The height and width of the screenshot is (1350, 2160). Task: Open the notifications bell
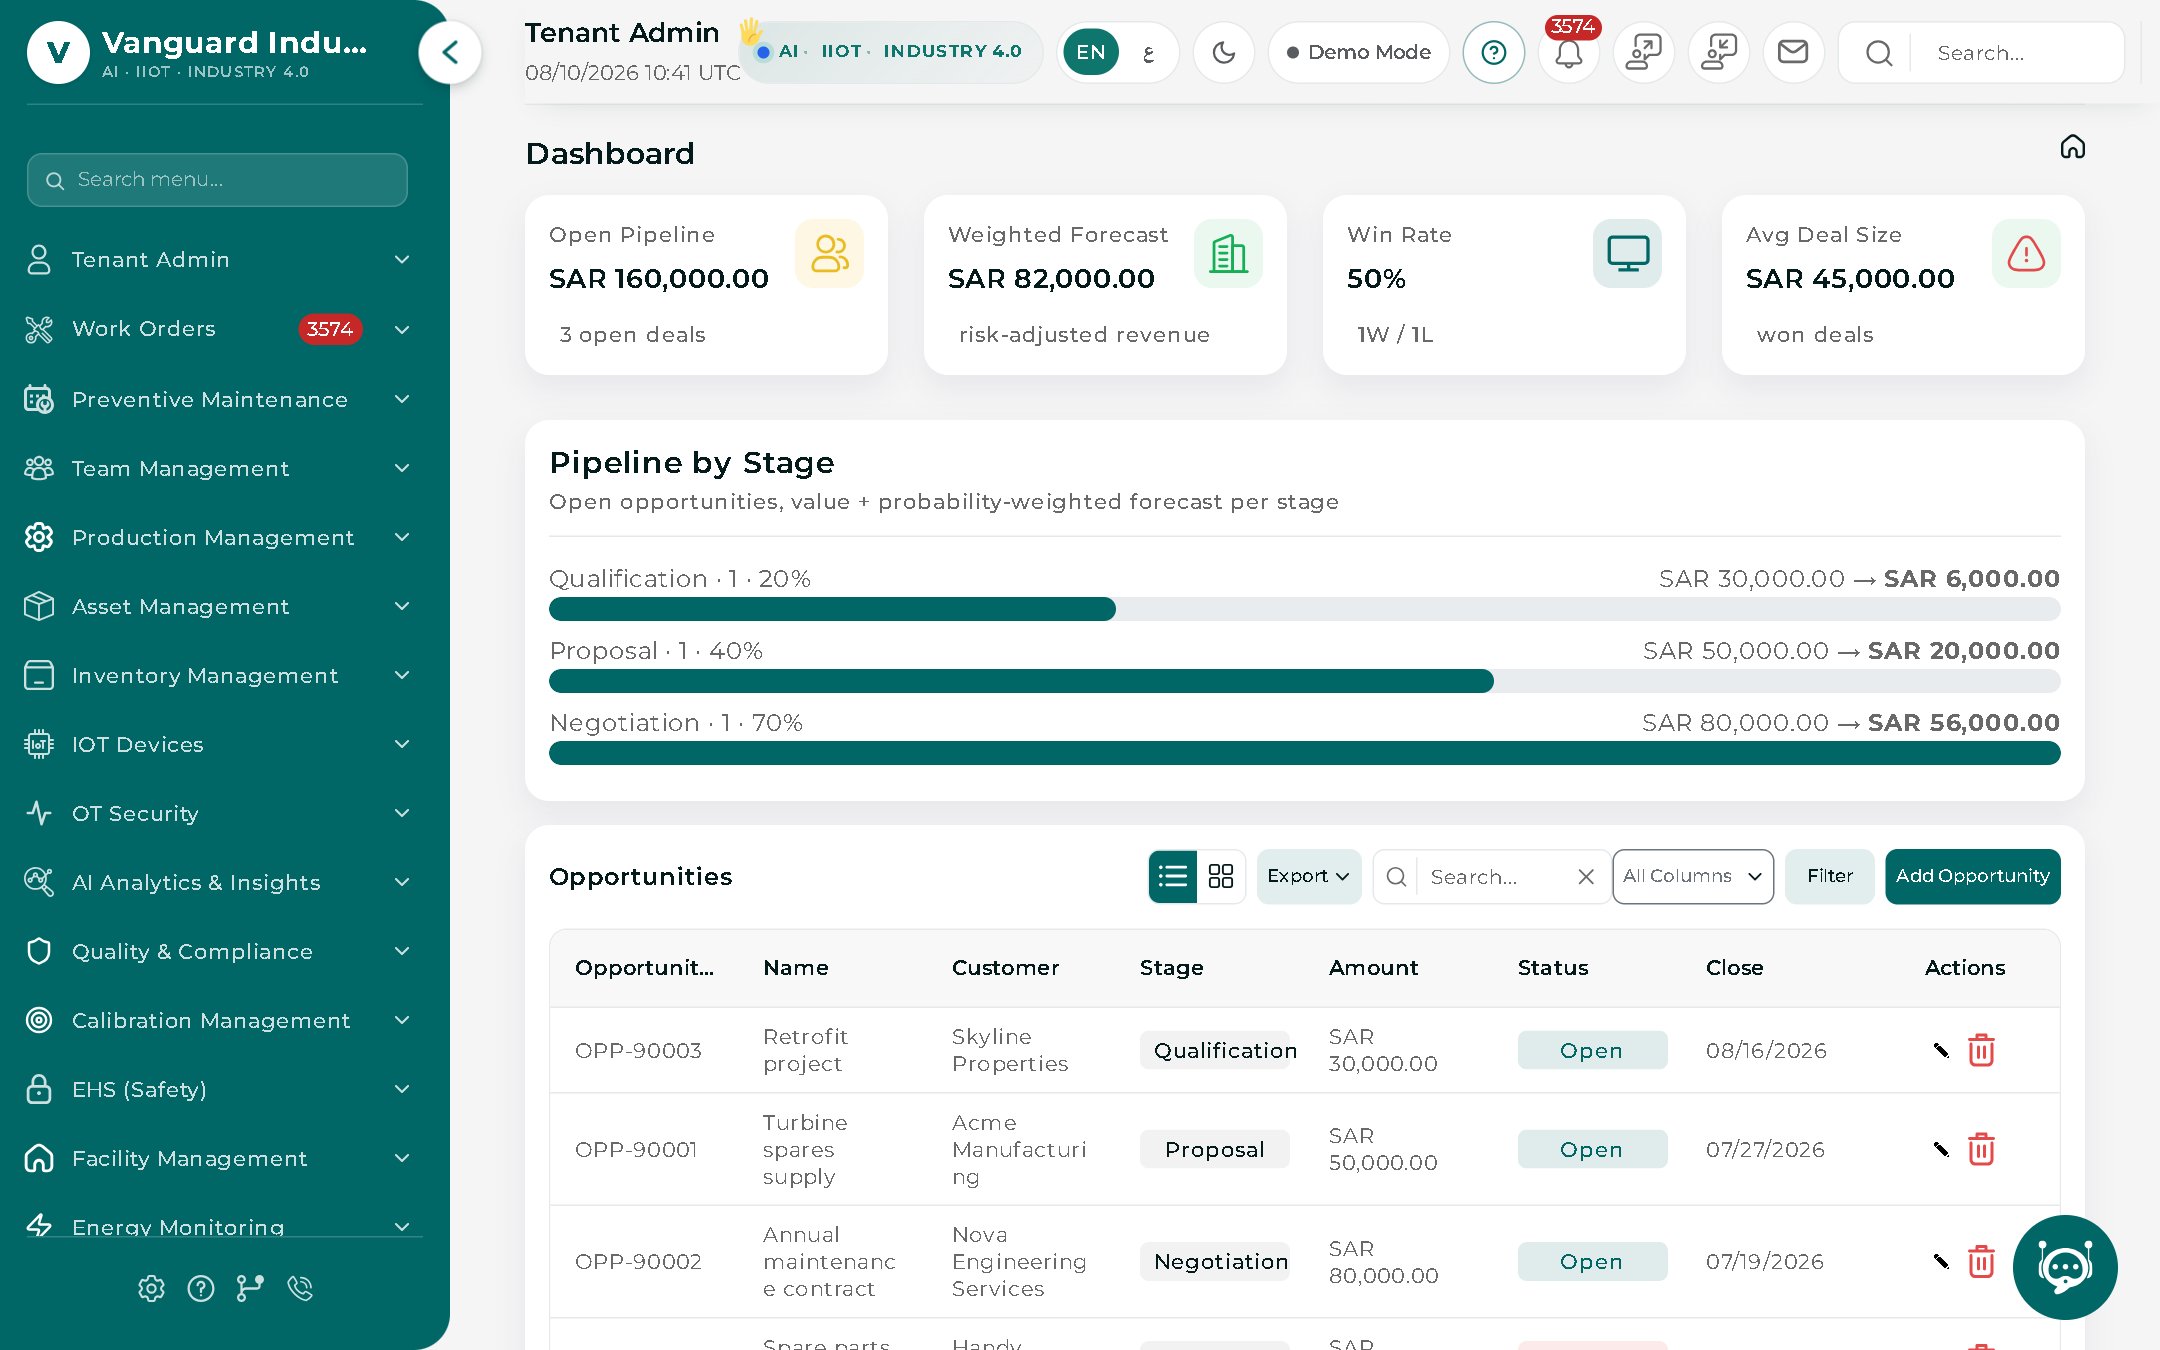(1568, 52)
